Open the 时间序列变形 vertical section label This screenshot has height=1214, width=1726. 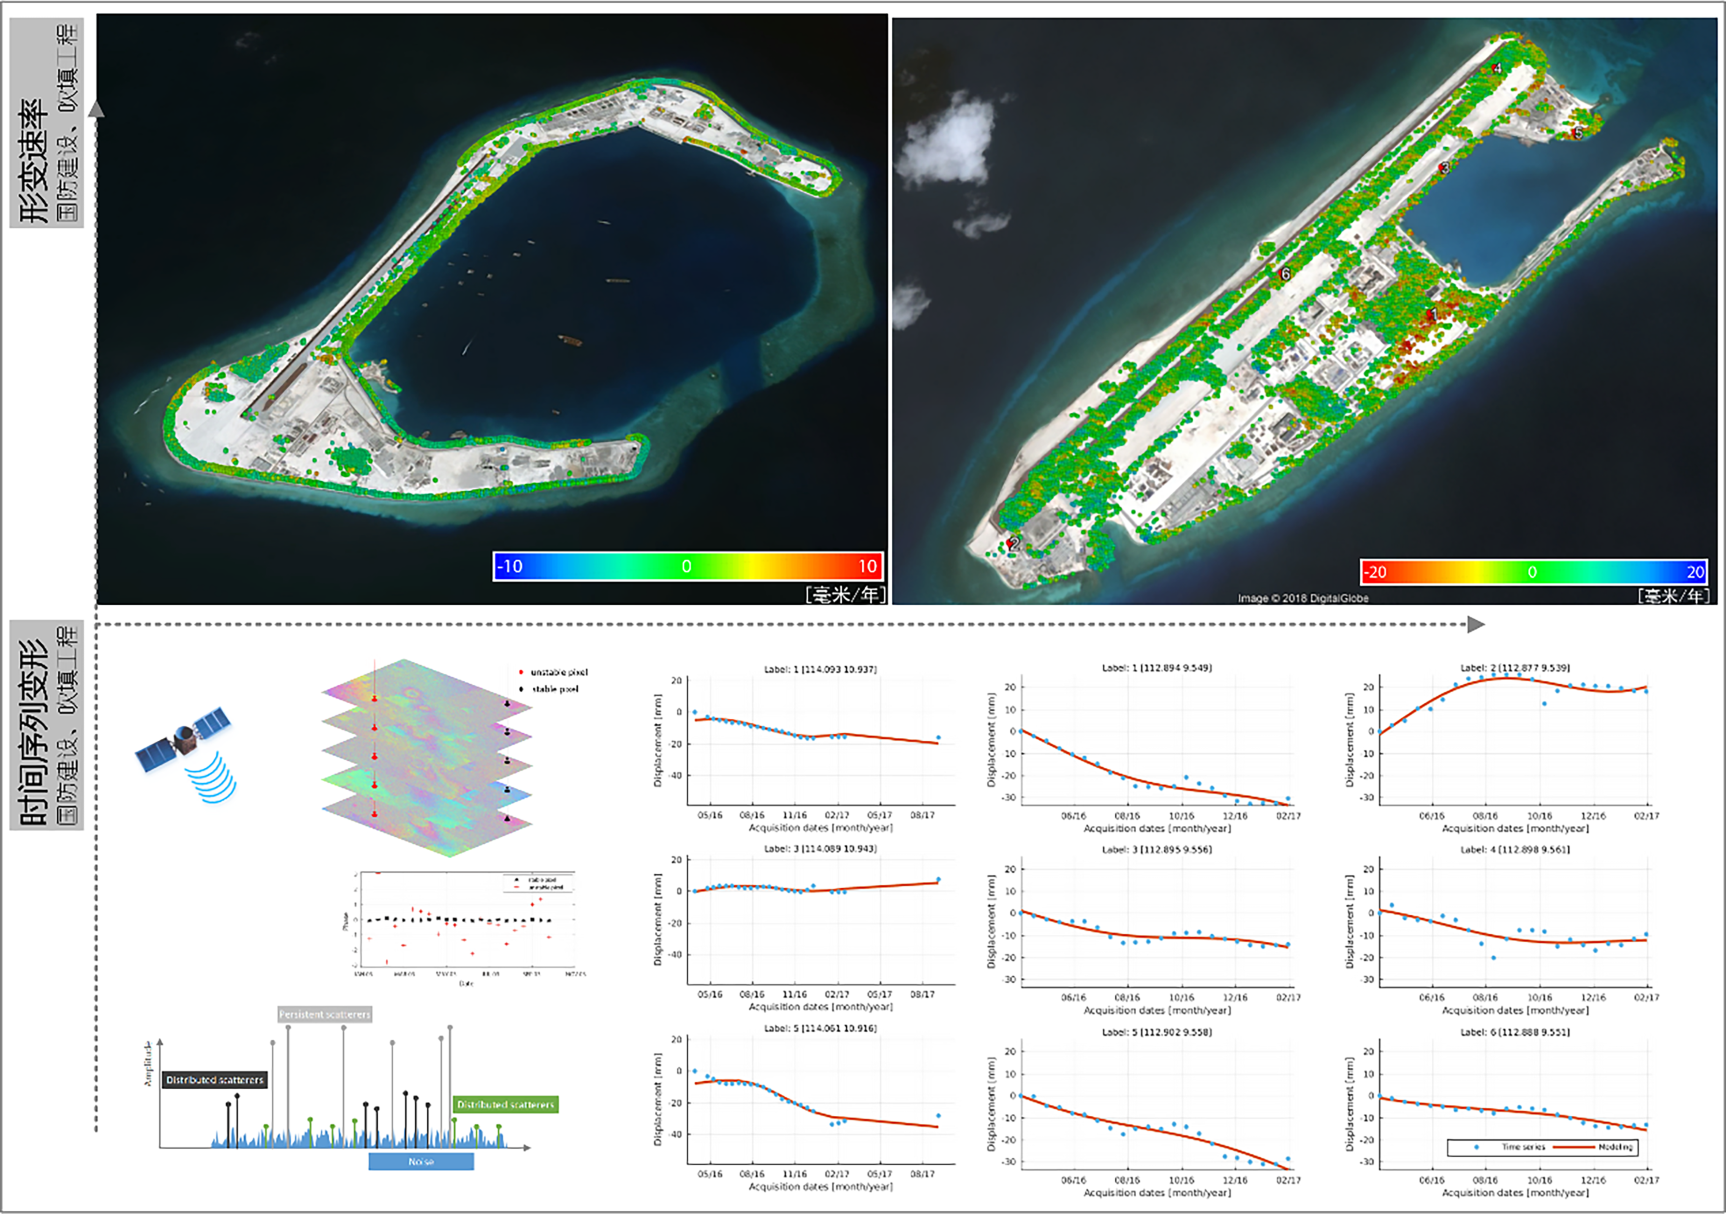pos(47,725)
